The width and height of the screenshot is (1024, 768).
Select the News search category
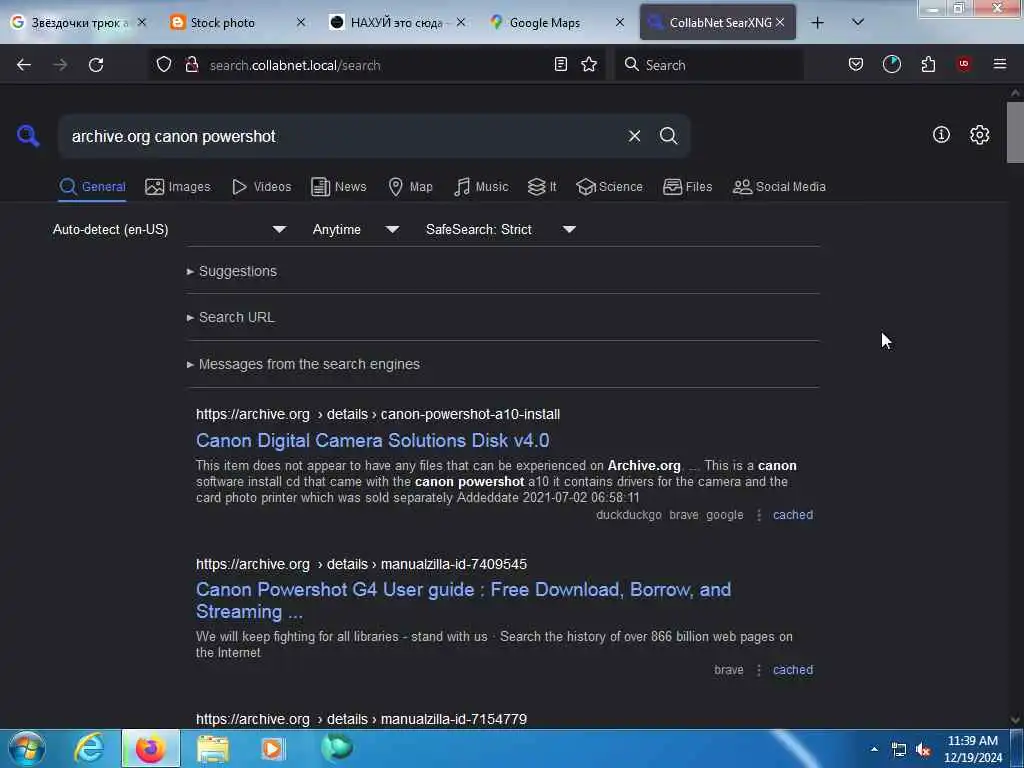coord(338,187)
